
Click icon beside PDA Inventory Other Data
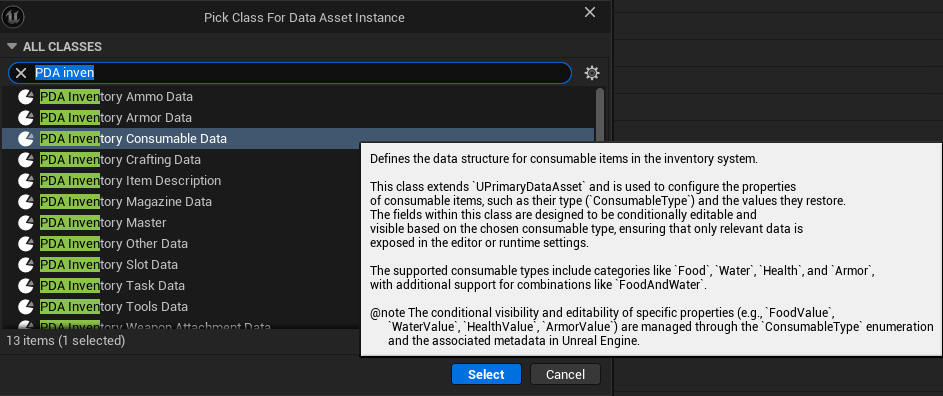tap(26, 244)
